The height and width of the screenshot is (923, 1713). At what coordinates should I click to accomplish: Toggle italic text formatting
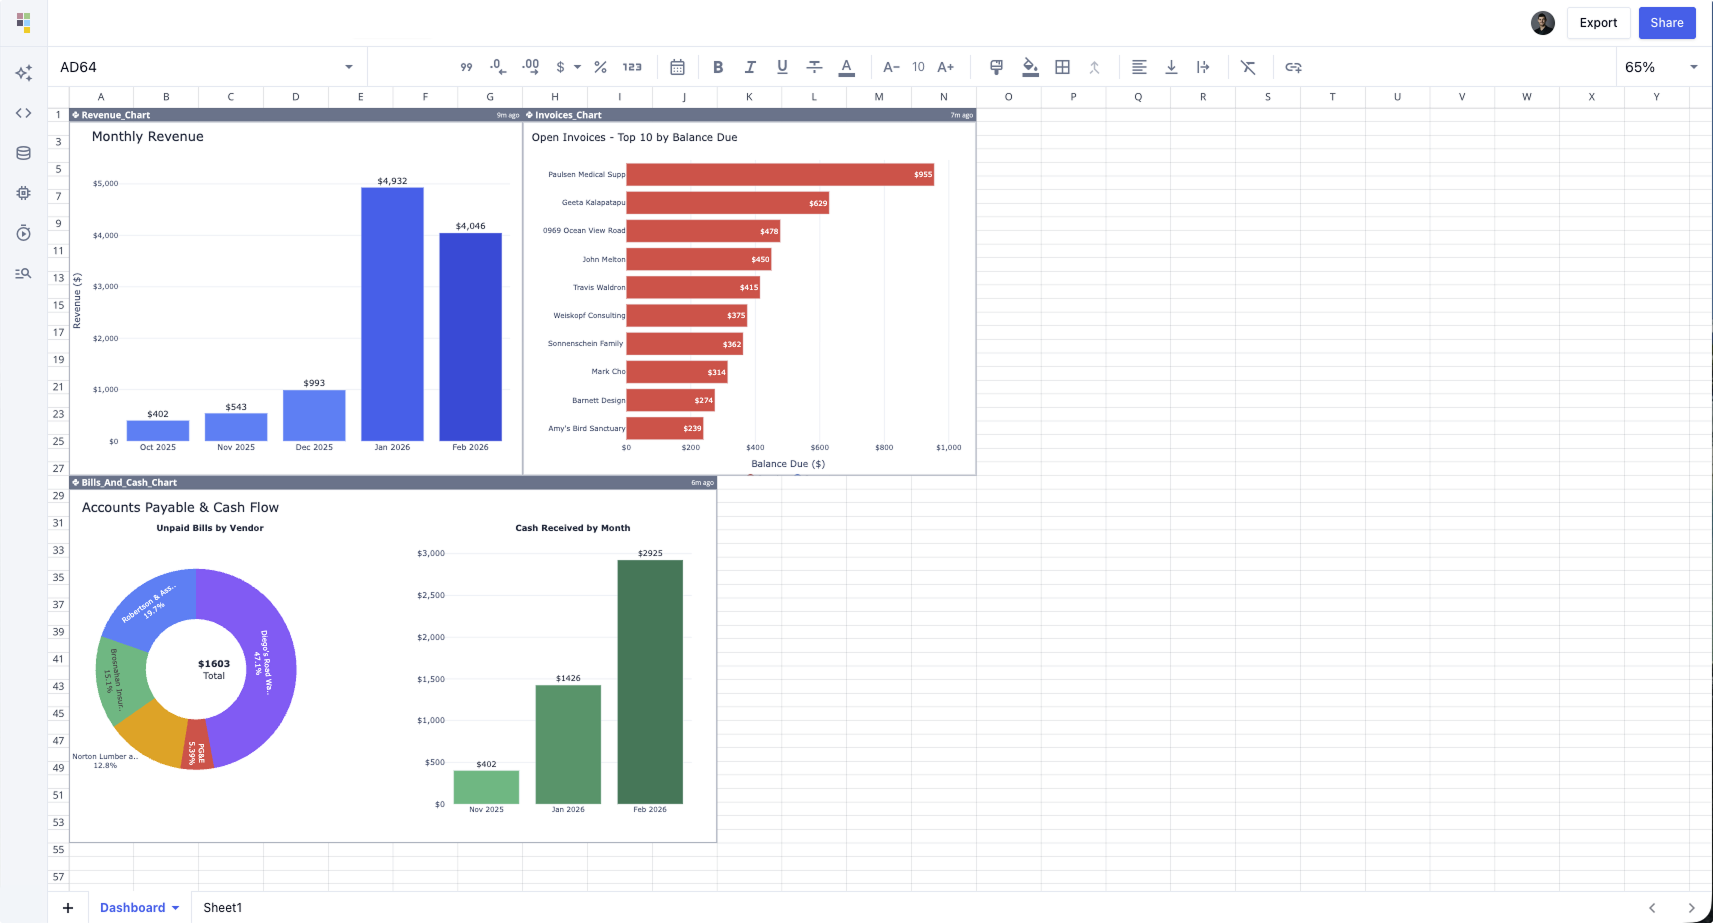[750, 67]
